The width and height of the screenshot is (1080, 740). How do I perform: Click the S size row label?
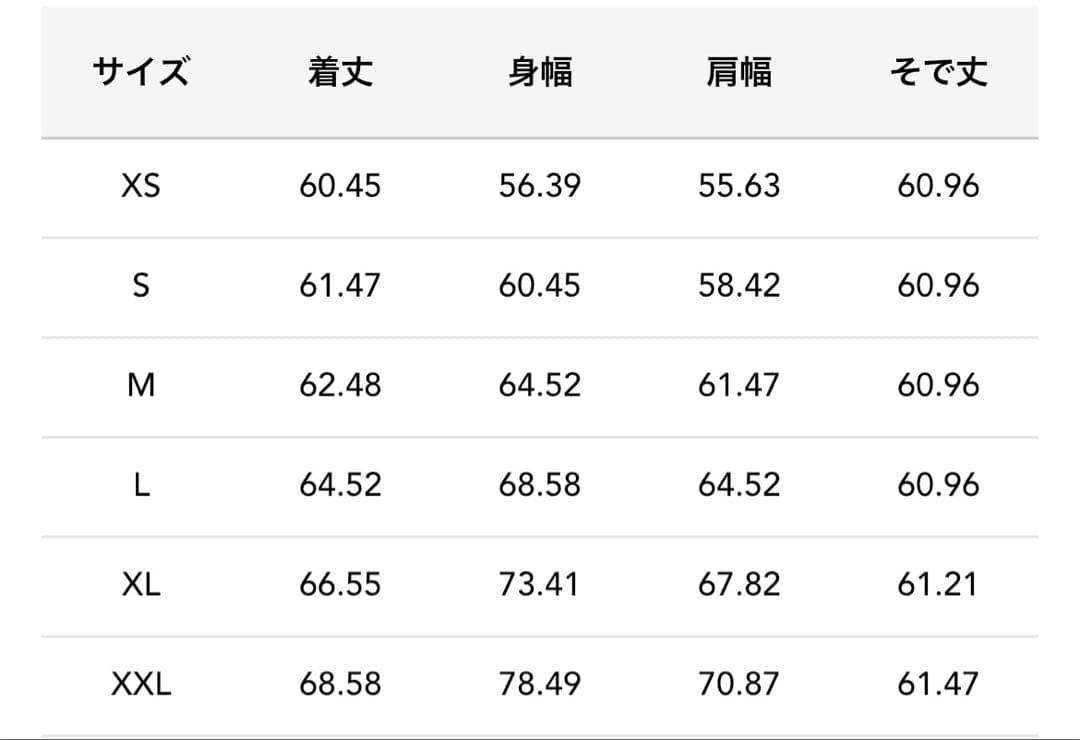[x=141, y=286]
